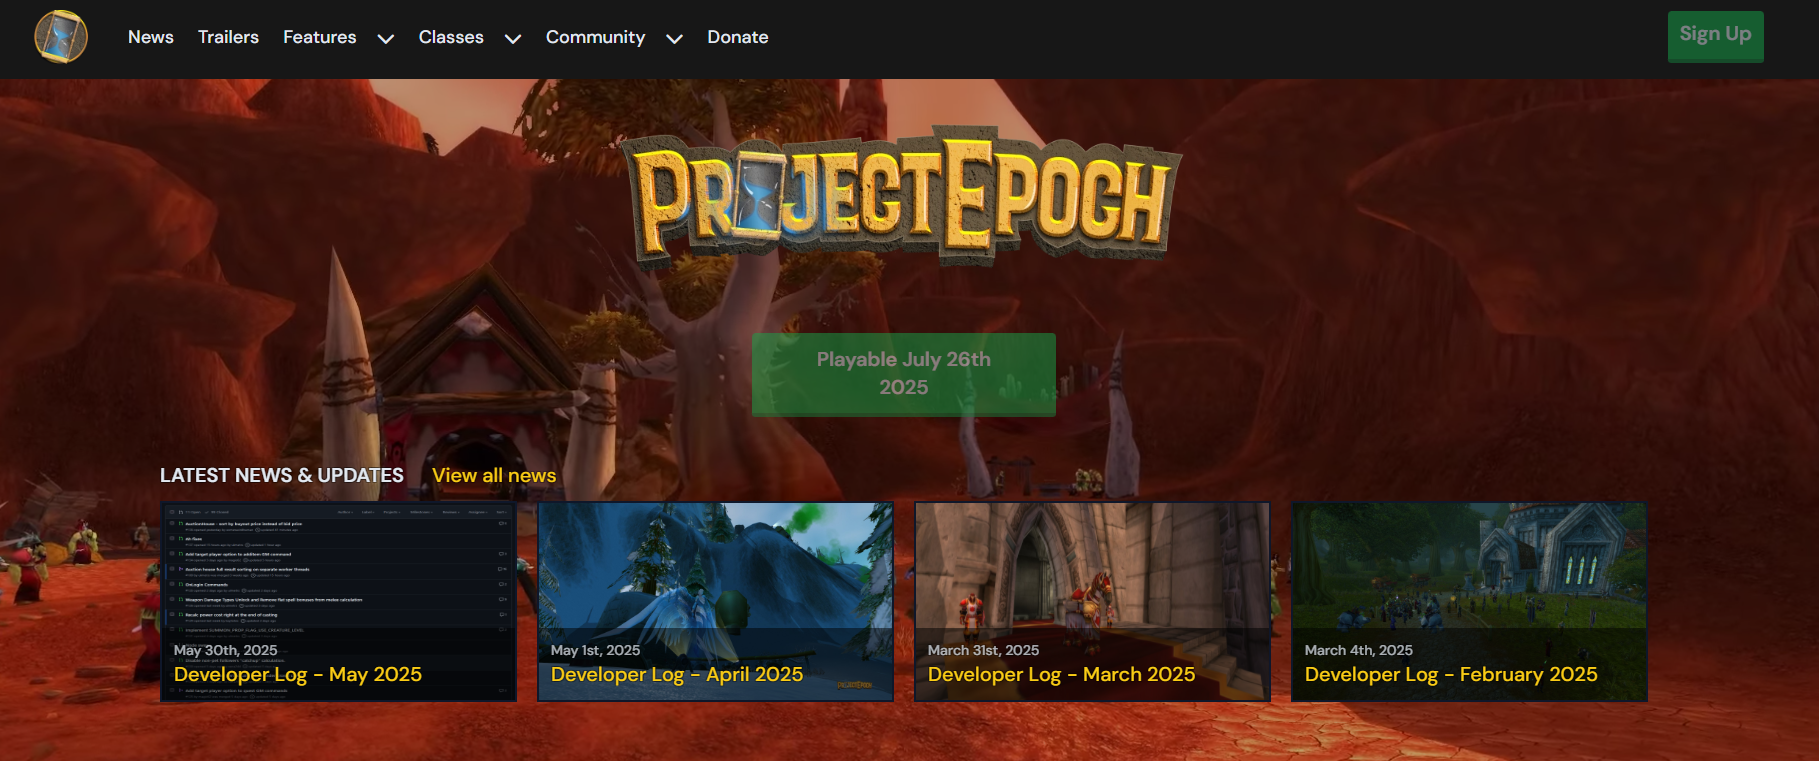Open the View all news link
Image resolution: width=1819 pixels, height=761 pixels.
(x=494, y=475)
